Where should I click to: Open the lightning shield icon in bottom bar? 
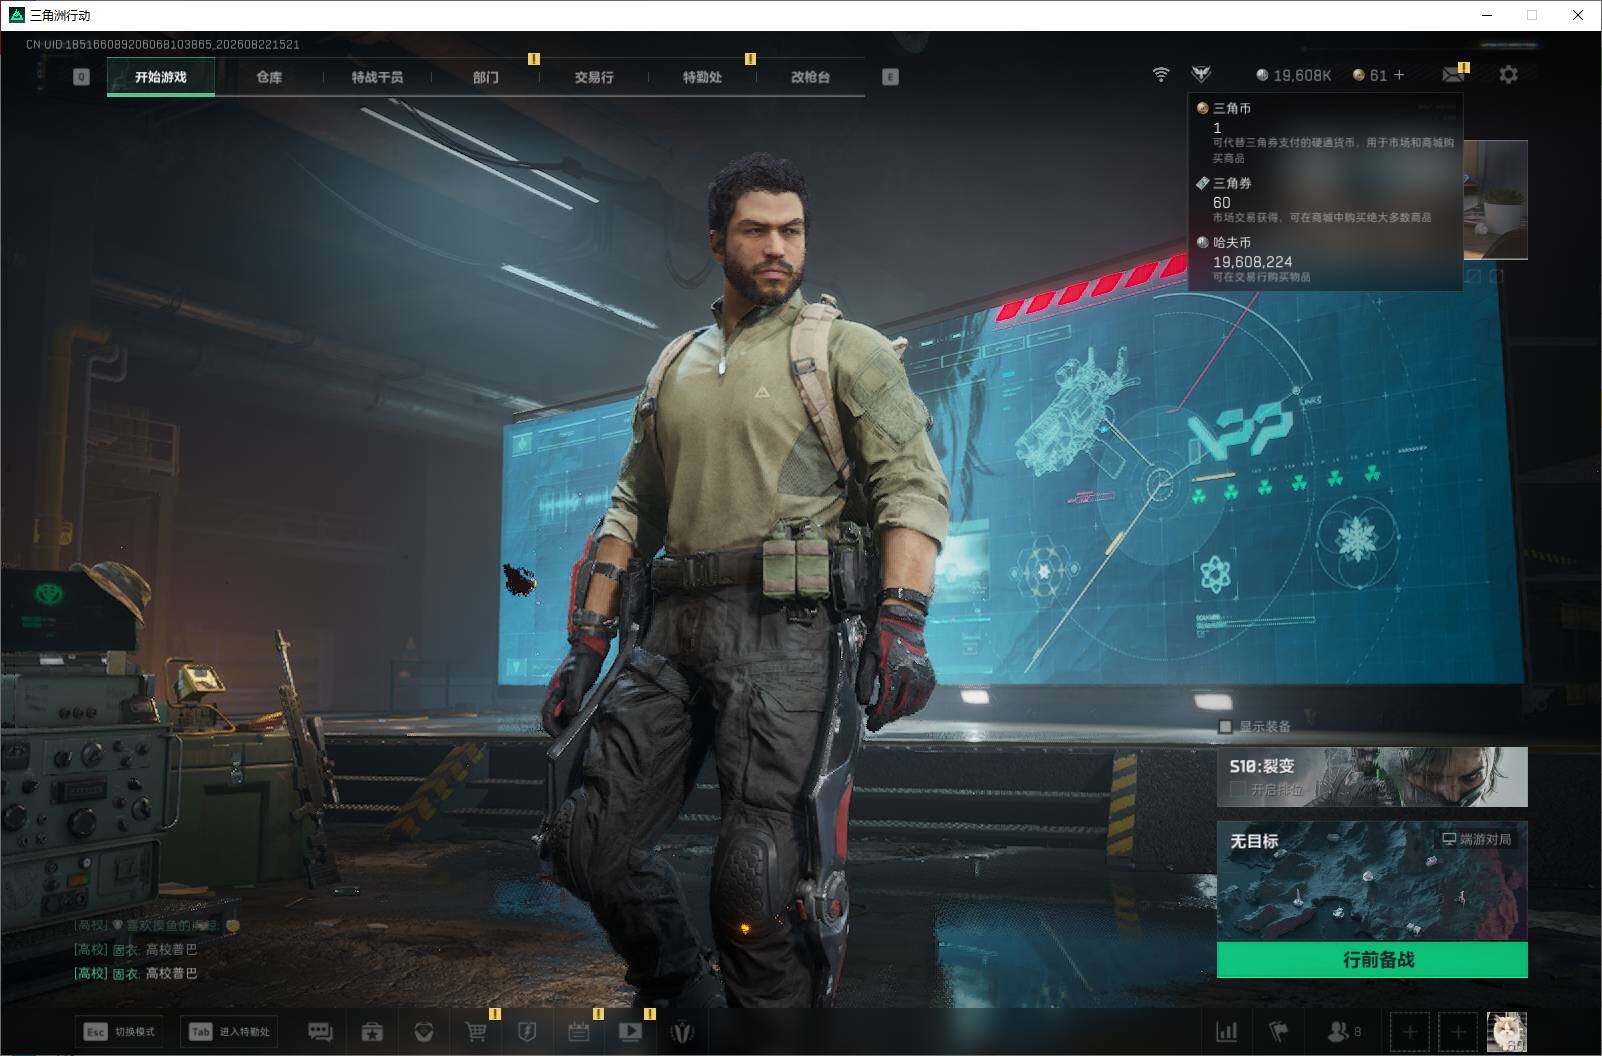[527, 1032]
